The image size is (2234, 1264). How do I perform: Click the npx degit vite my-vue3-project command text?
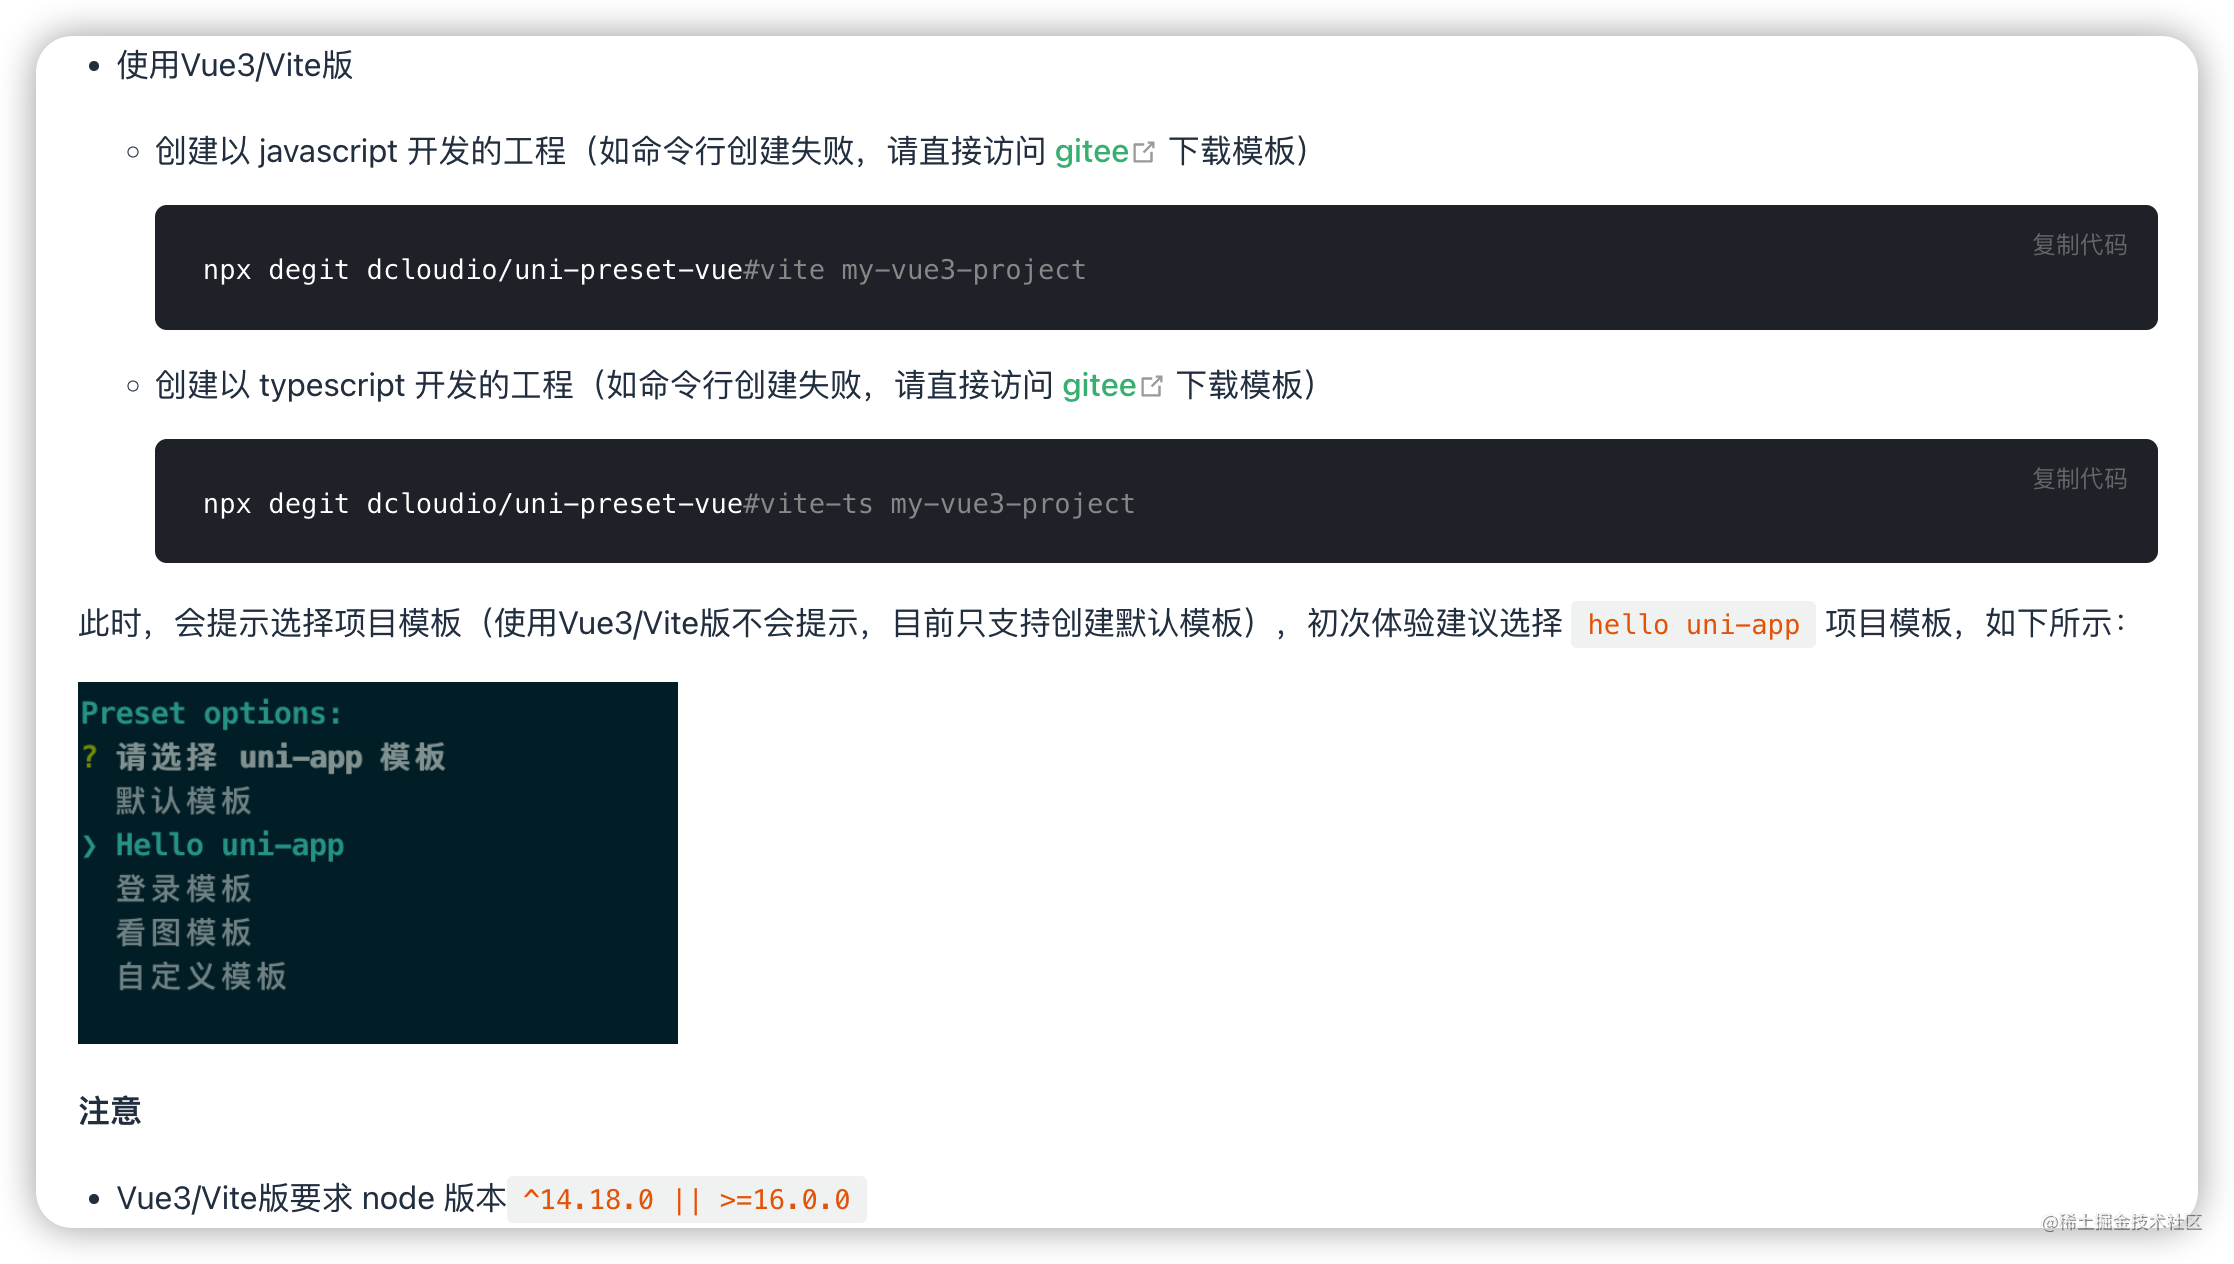point(644,270)
